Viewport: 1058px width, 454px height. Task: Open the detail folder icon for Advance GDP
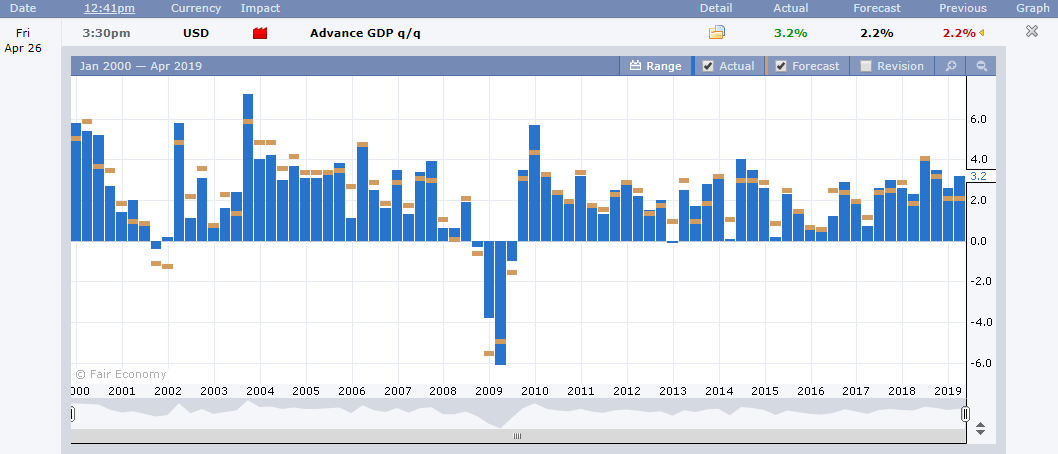(x=716, y=32)
